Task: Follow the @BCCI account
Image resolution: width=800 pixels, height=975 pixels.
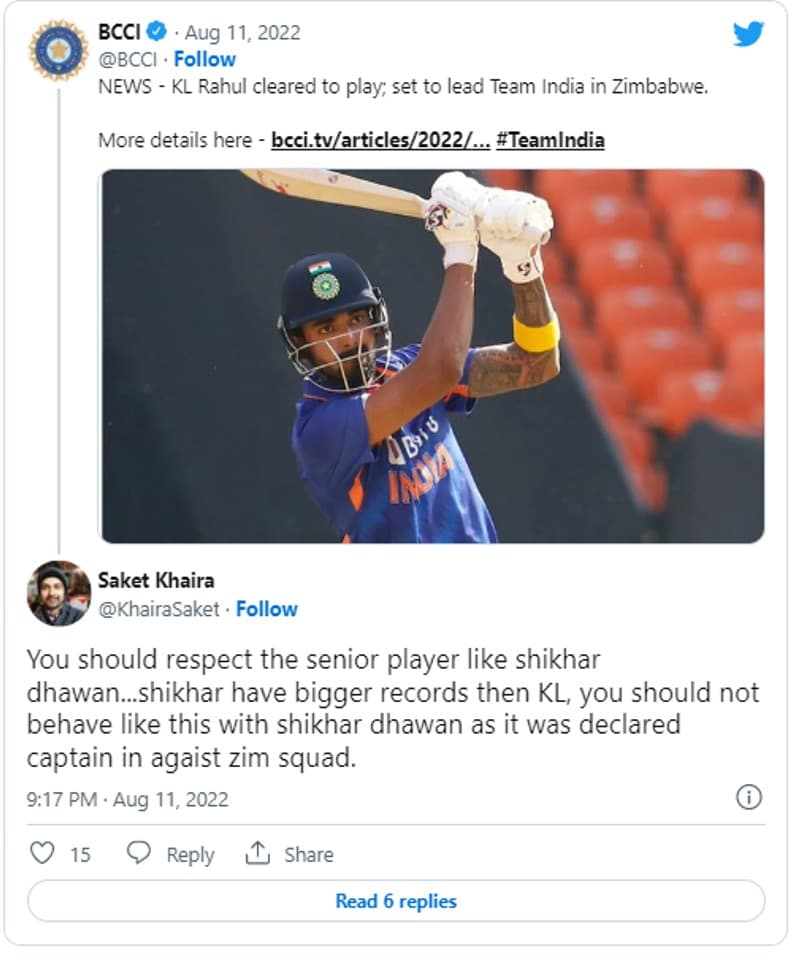Action: pos(205,59)
